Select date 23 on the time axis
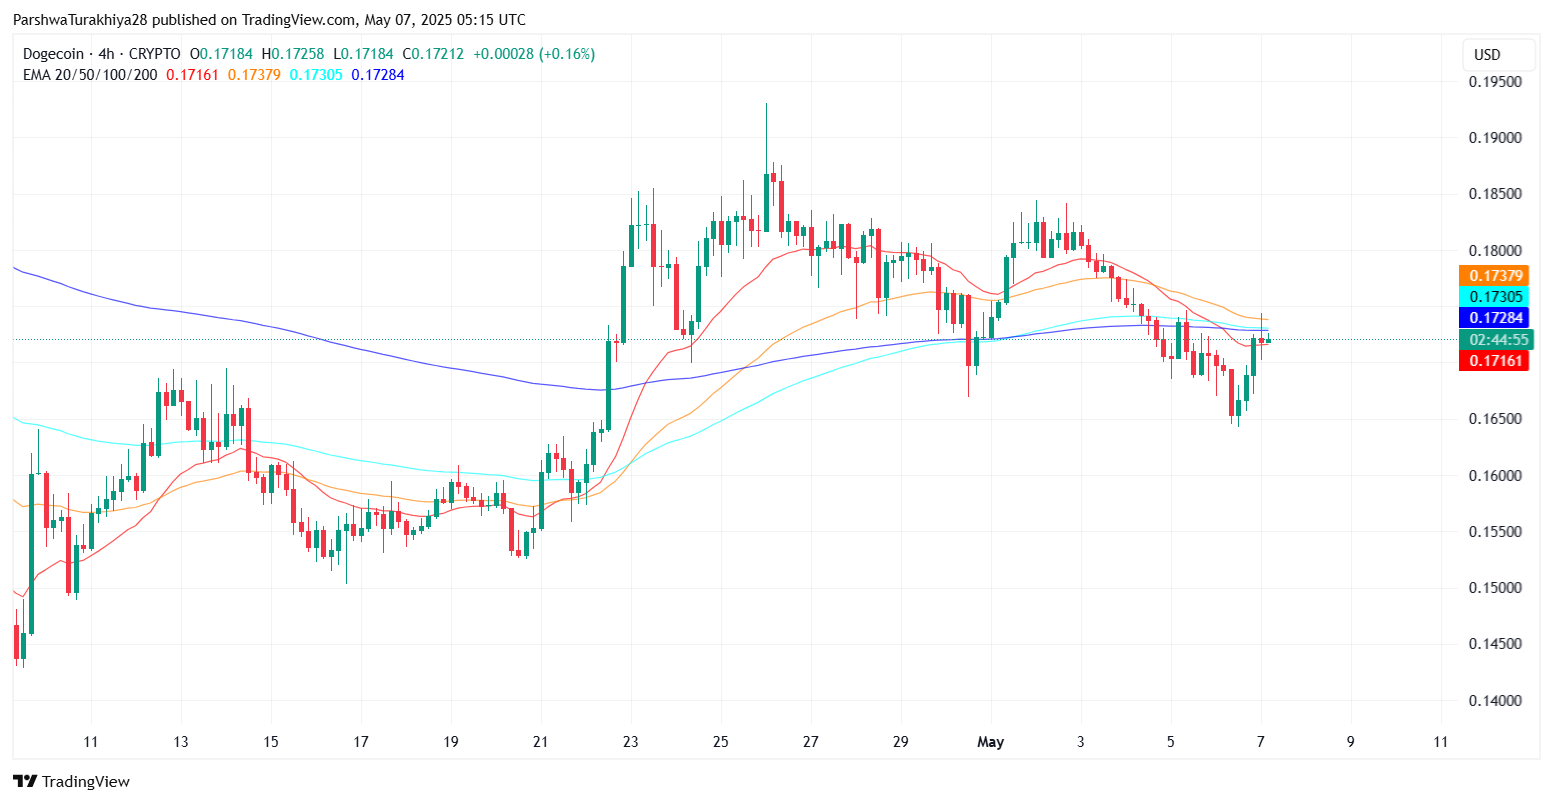The height and width of the screenshot is (803, 1553). (x=630, y=742)
